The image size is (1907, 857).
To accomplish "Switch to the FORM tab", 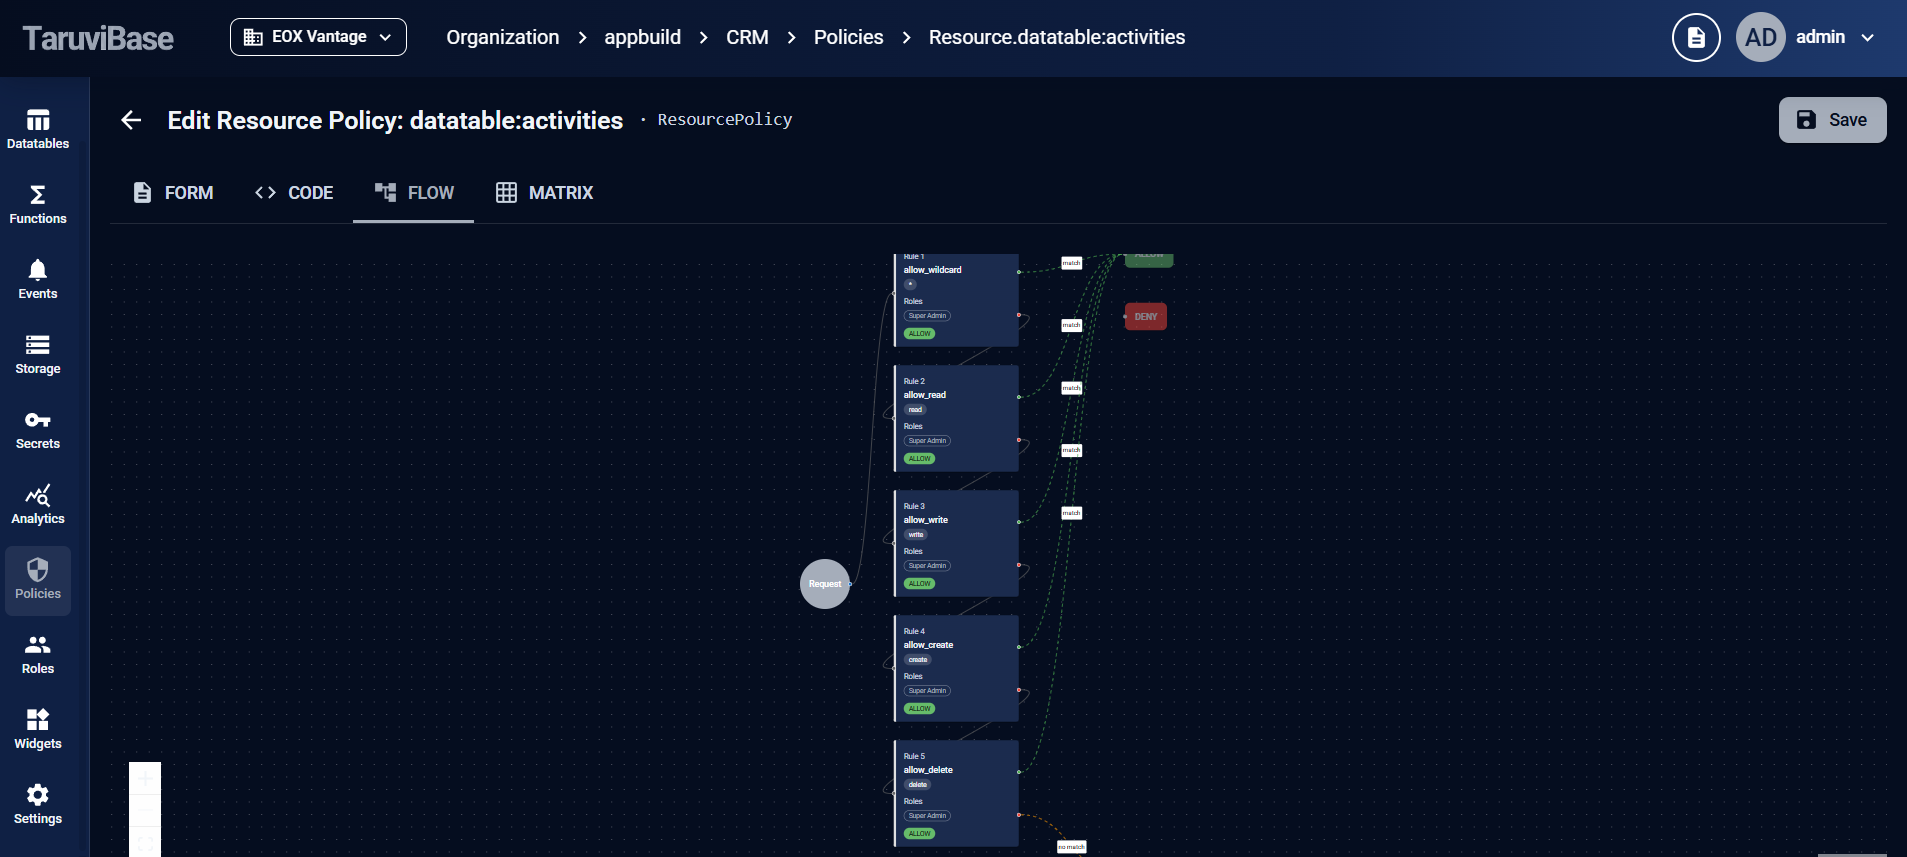I will click(173, 193).
